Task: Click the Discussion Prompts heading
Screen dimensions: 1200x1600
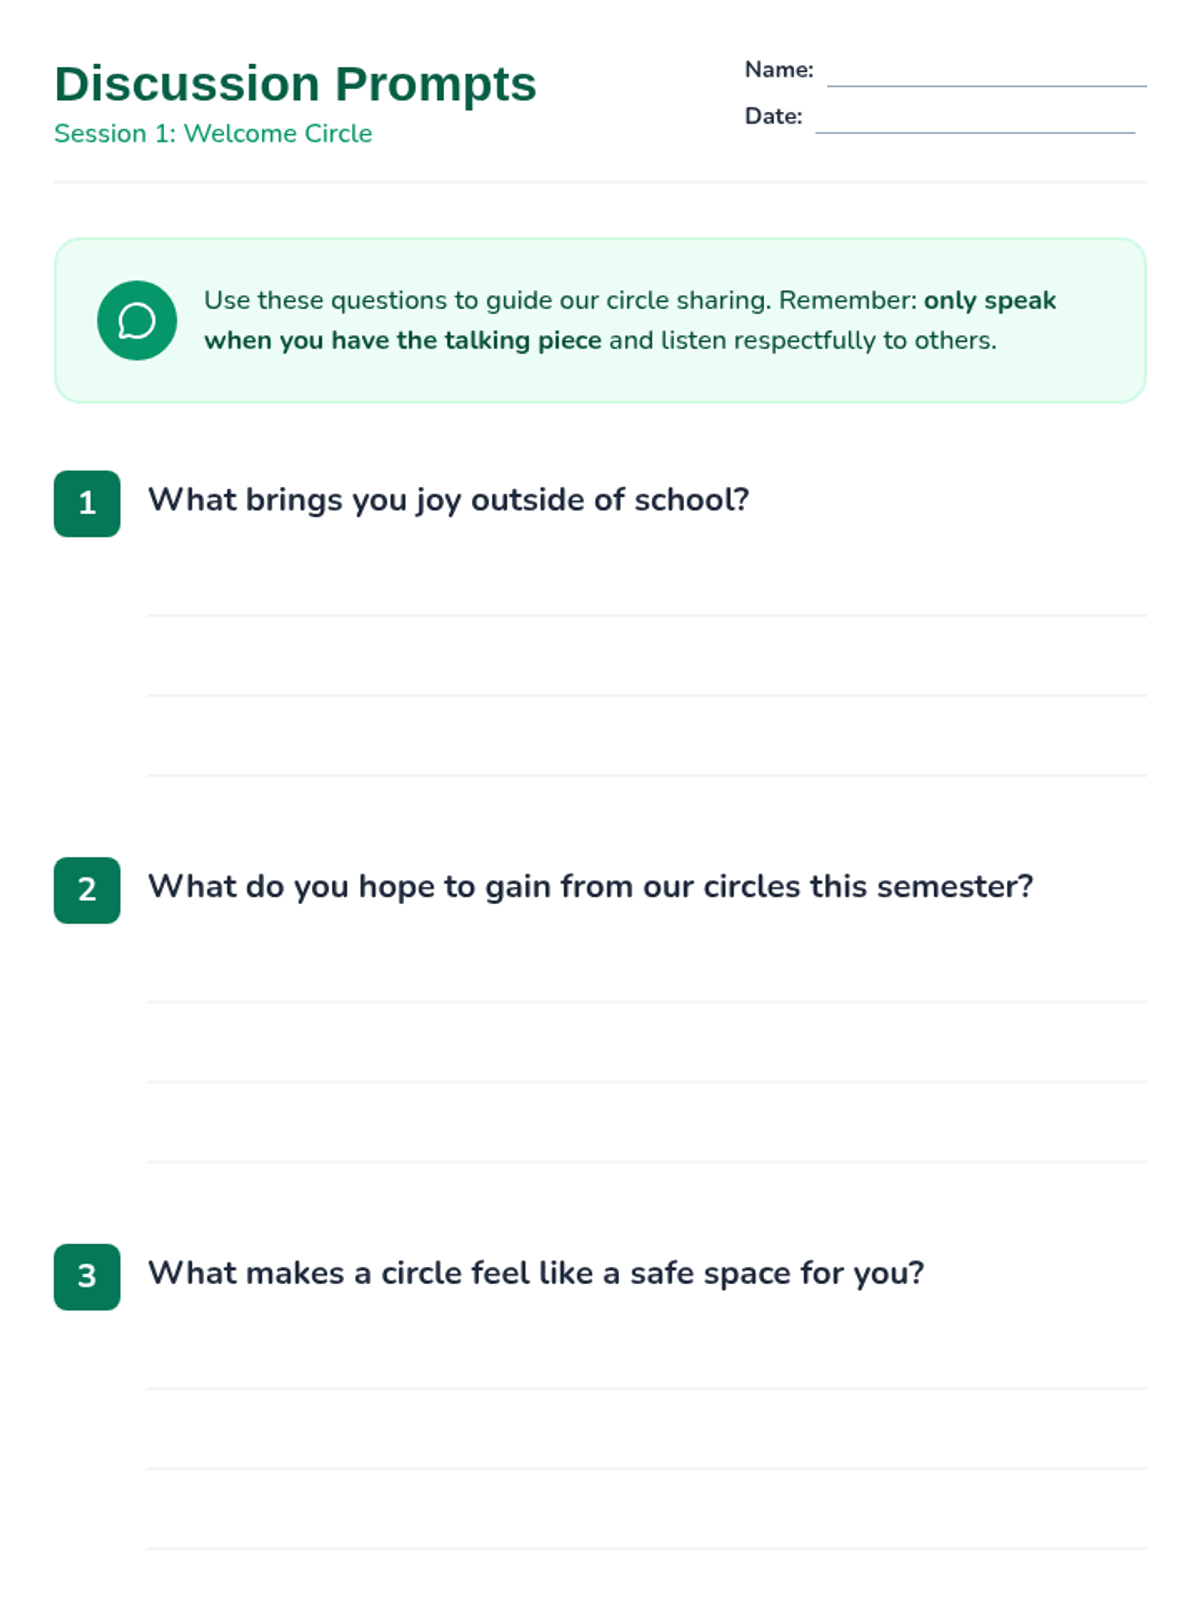Action: coord(295,84)
